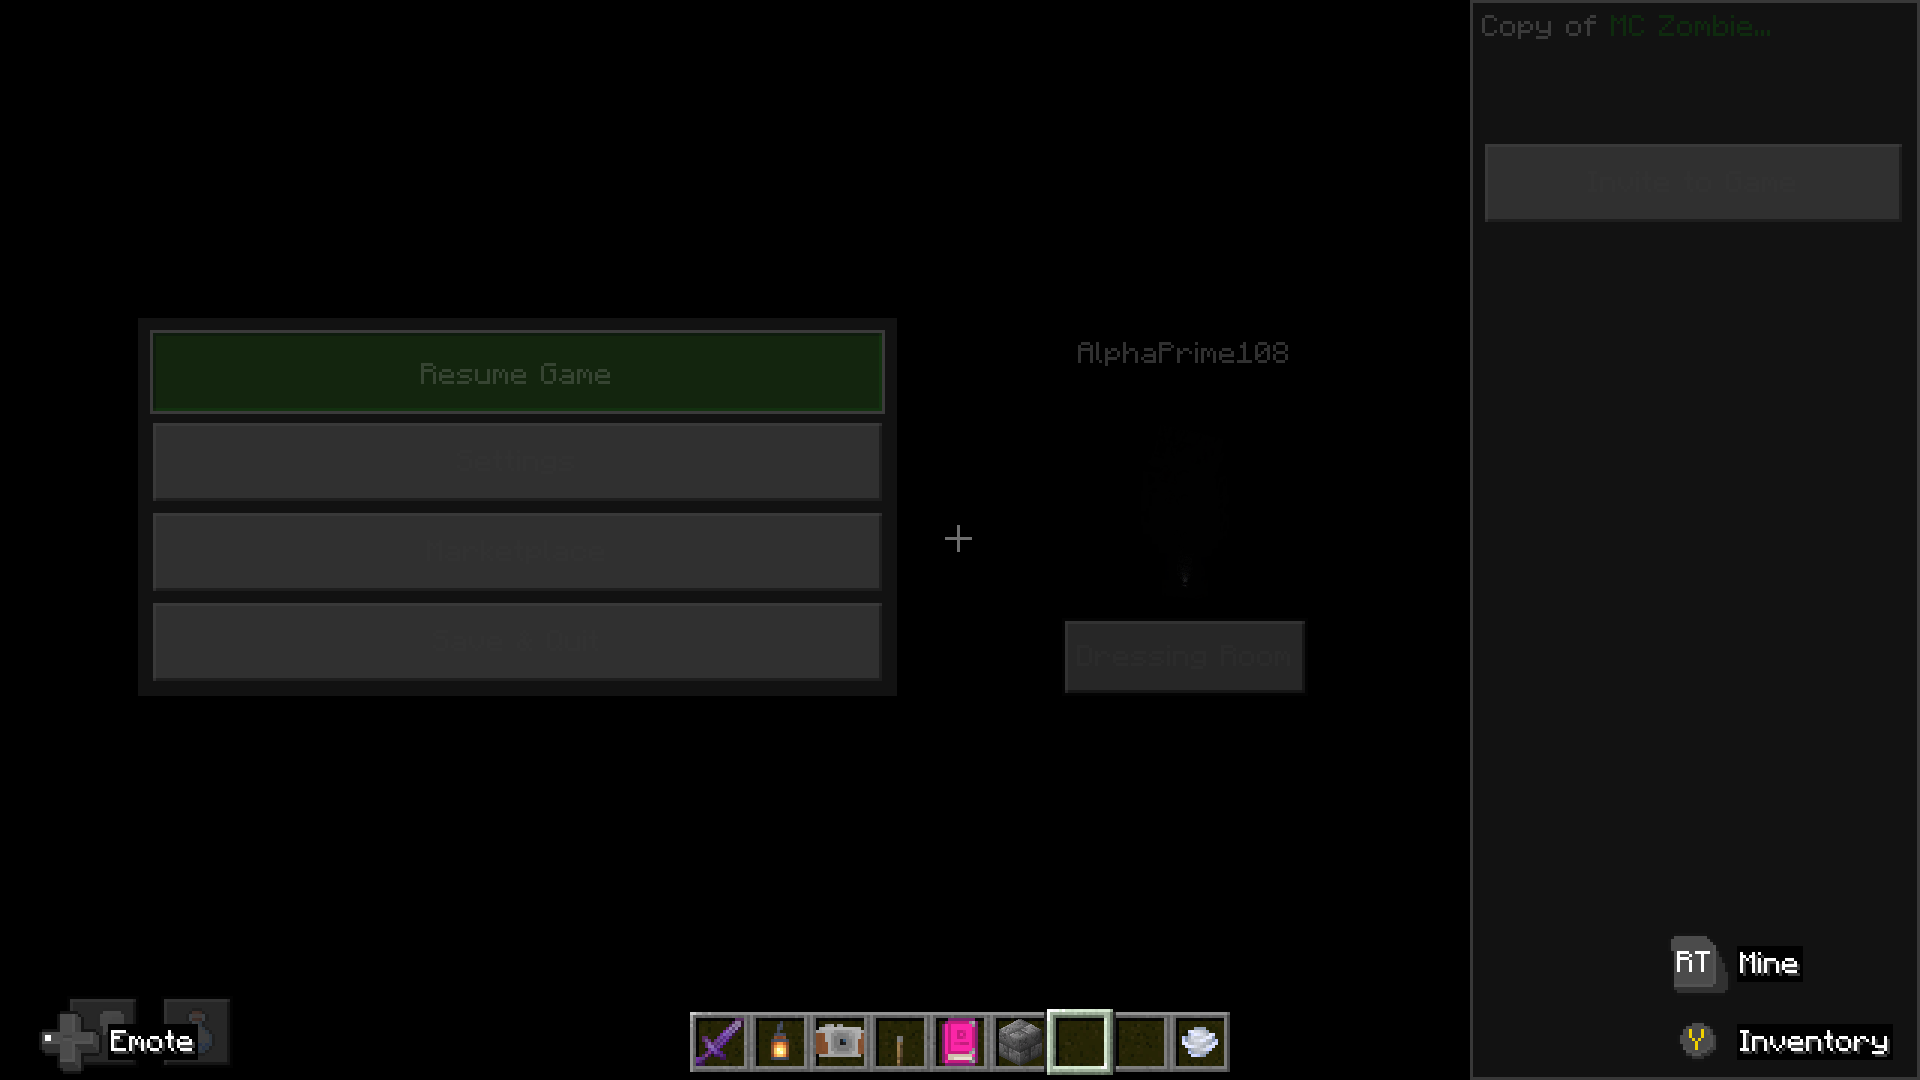Open the Settings menu button
Viewport: 1920px width, 1080px height.
516,462
